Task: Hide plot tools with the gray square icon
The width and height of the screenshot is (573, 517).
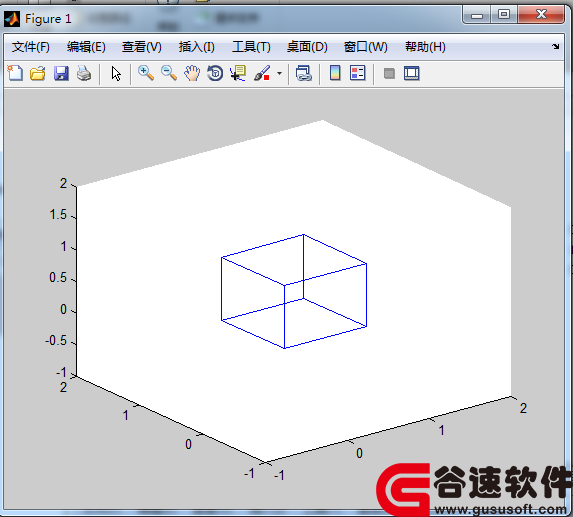Action: (x=389, y=73)
